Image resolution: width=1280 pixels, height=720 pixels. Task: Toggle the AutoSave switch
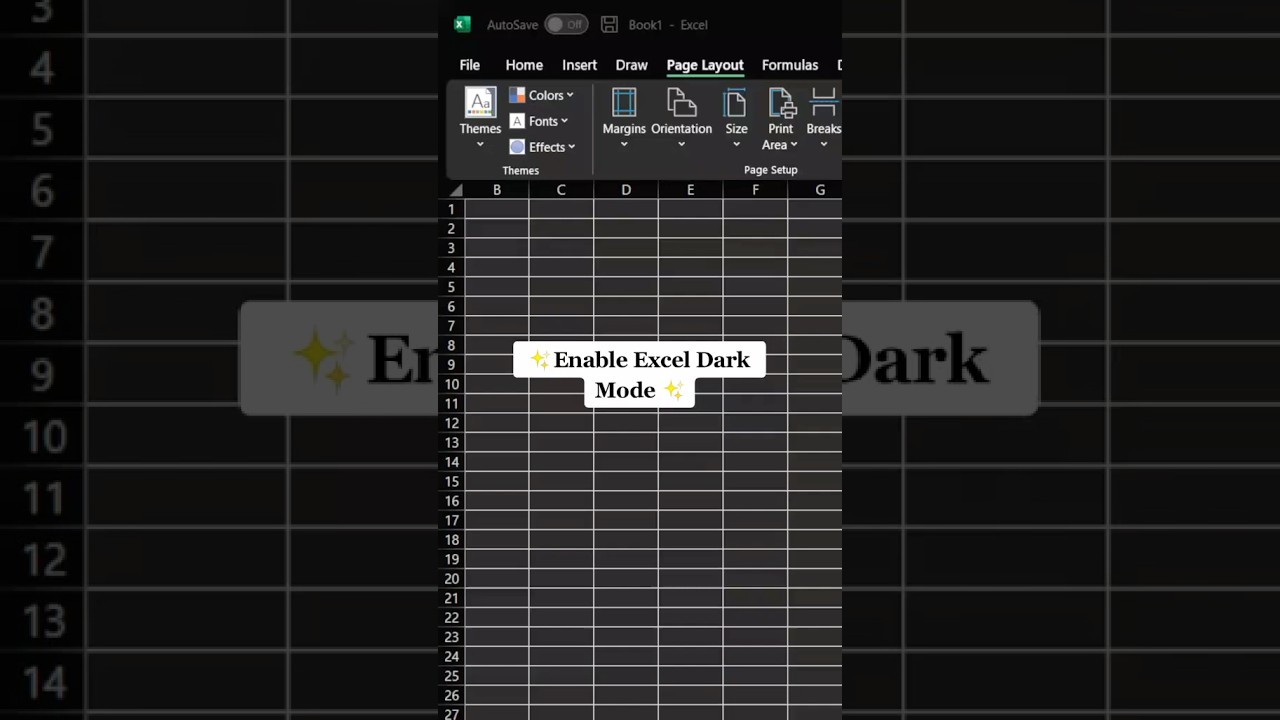566,25
